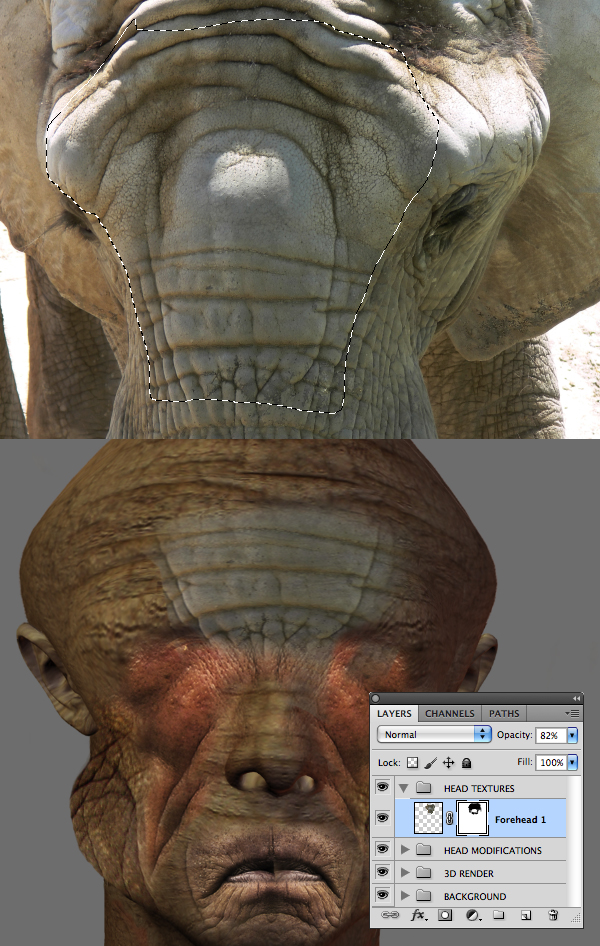Click the BACKGROUND folder icon

click(424, 896)
